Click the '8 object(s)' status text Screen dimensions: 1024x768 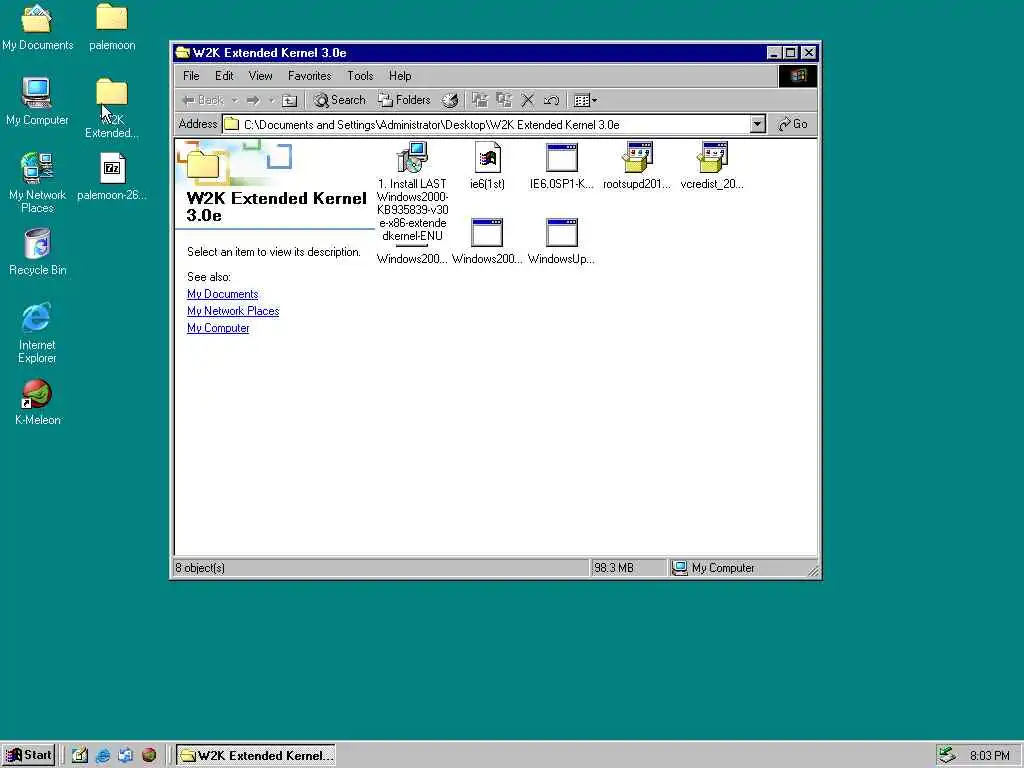200,568
